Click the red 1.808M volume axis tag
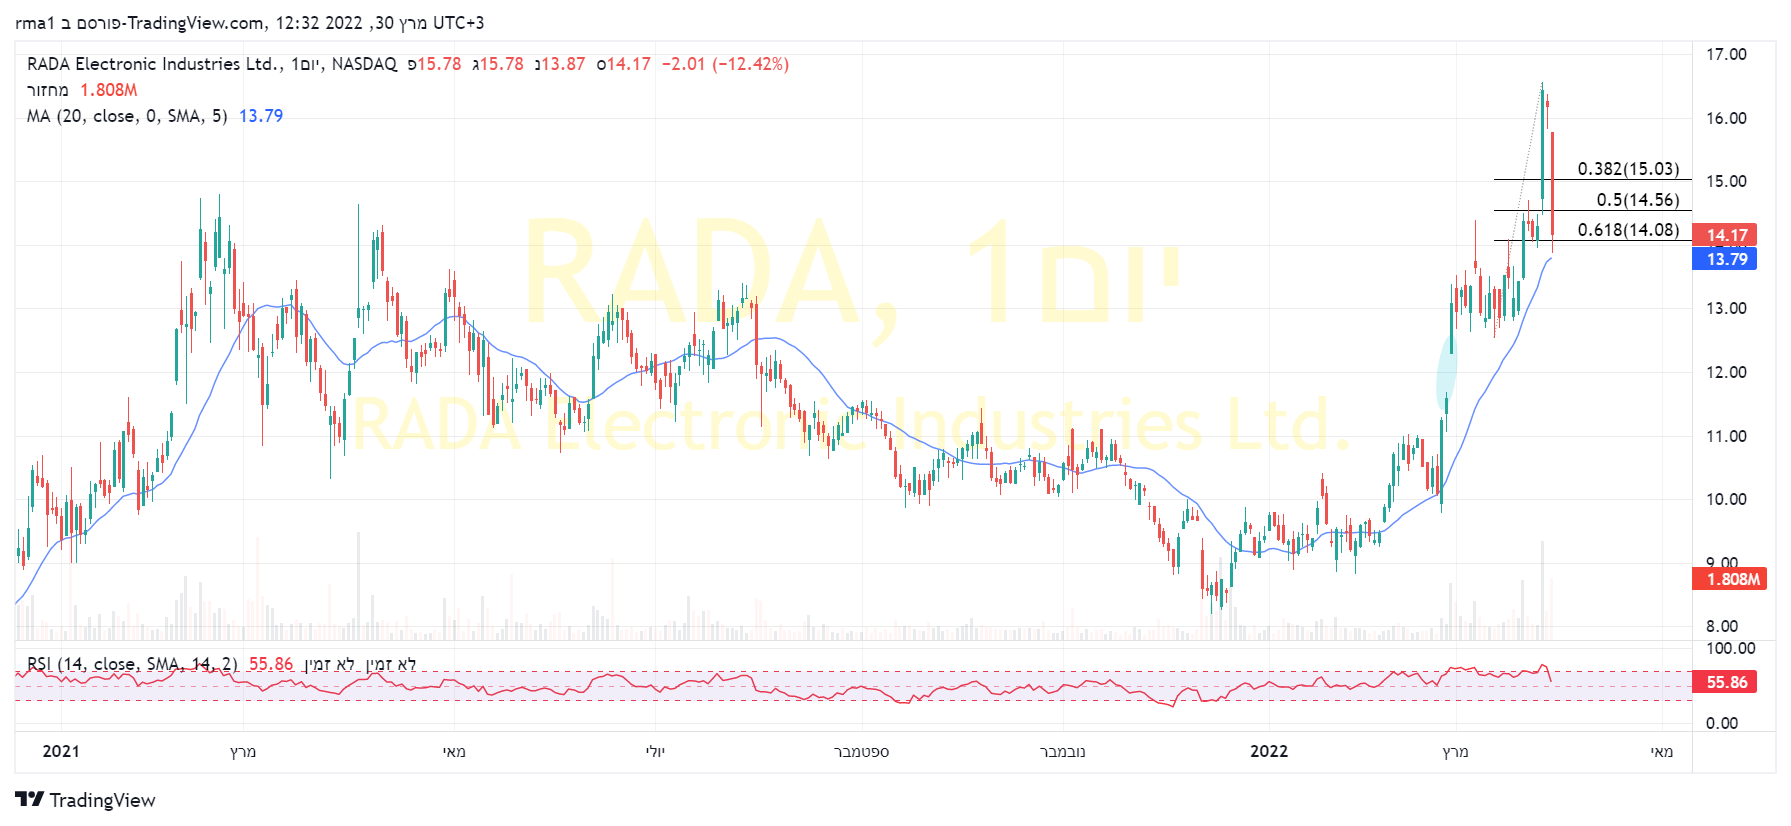1791x826 pixels. (x=1729, y=579)
